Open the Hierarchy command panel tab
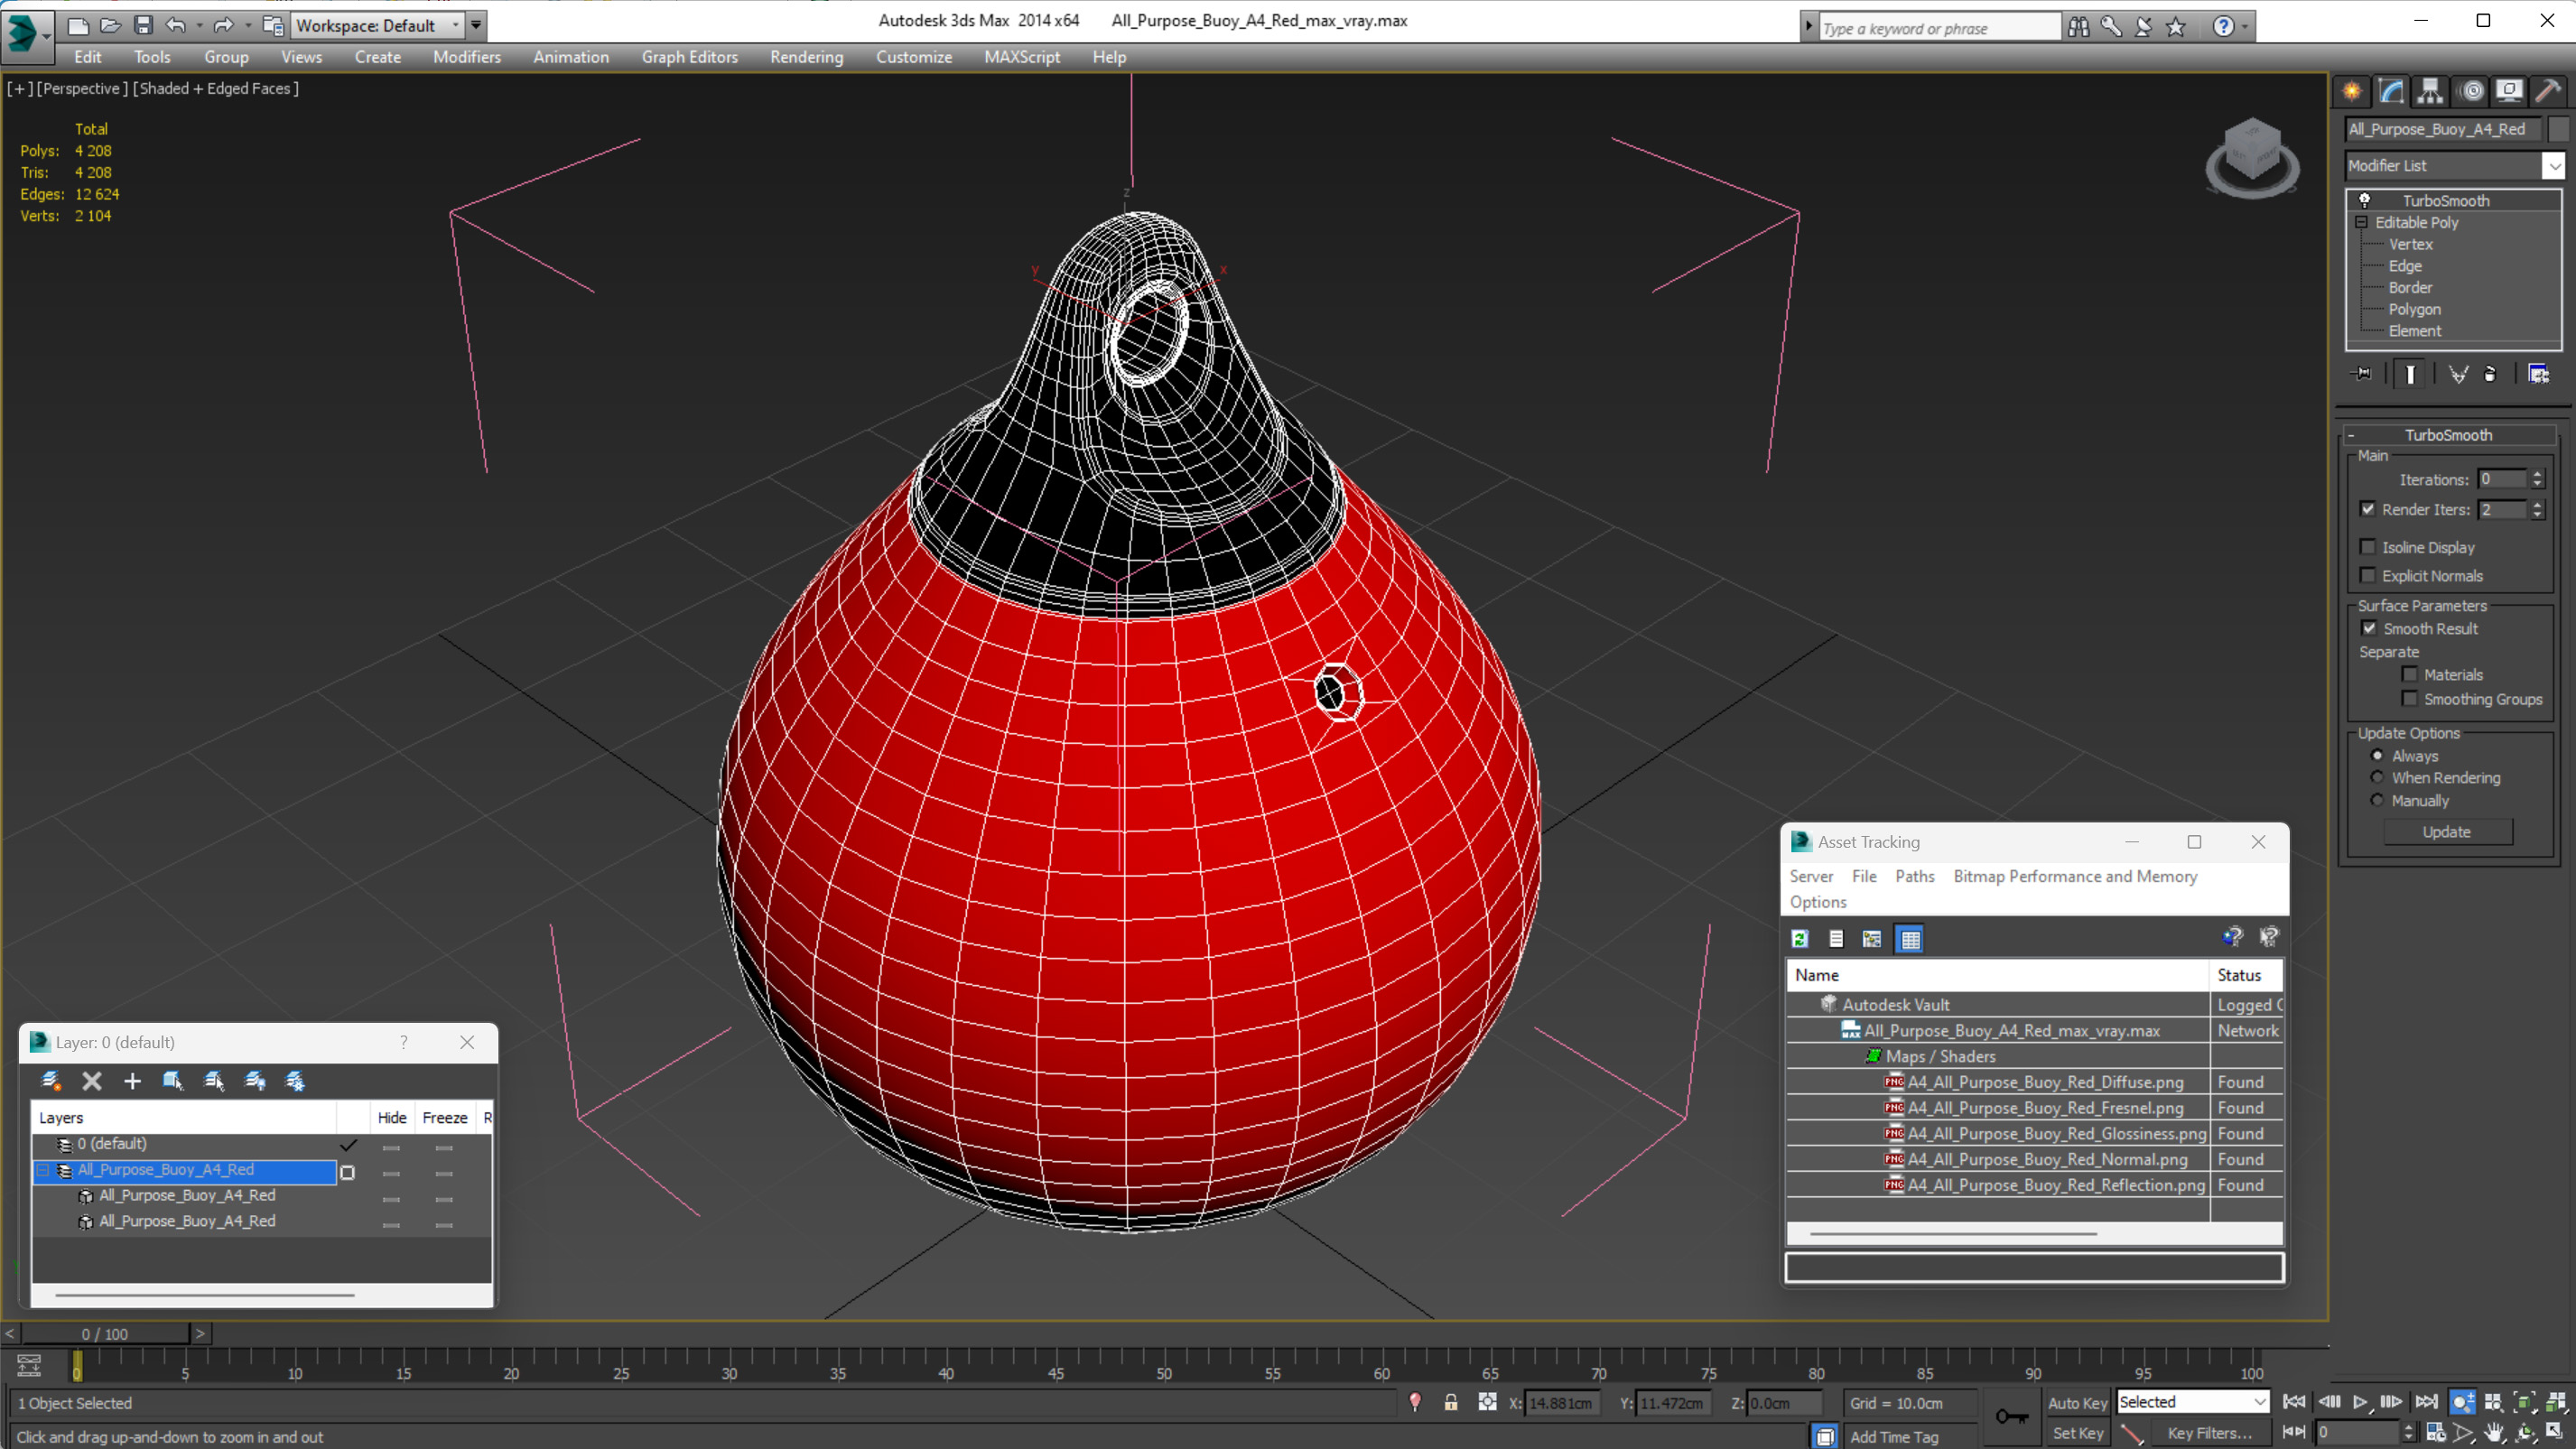This screenshot has height=1449, width=2576. tap(2430, 91)
